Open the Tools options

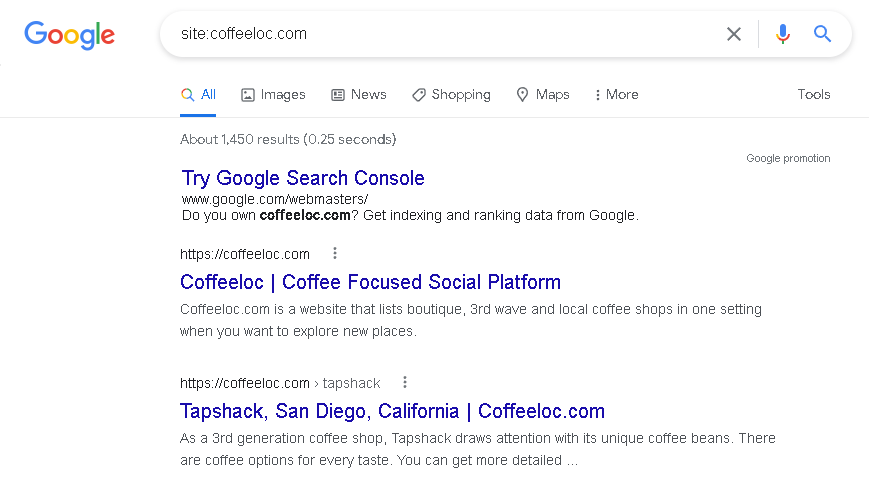(x=814, y=94)
